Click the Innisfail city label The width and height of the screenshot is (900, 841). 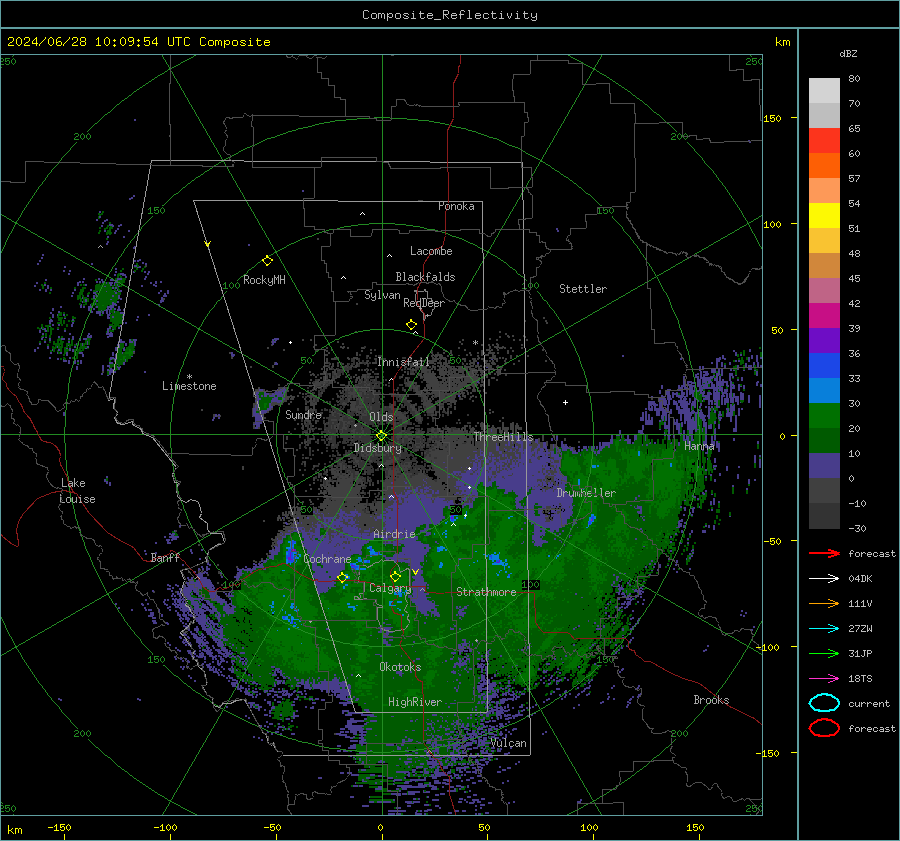(x=403, y=362)
